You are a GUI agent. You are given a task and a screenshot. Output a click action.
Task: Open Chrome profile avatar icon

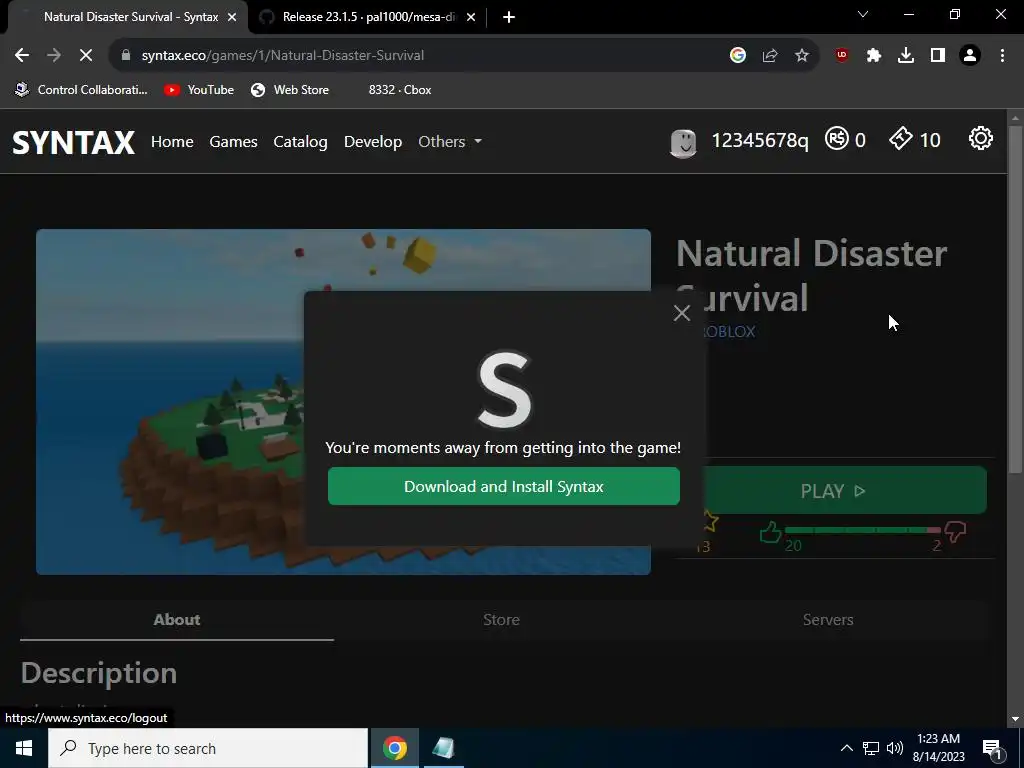pyautogui.click(x=970, y=56)
